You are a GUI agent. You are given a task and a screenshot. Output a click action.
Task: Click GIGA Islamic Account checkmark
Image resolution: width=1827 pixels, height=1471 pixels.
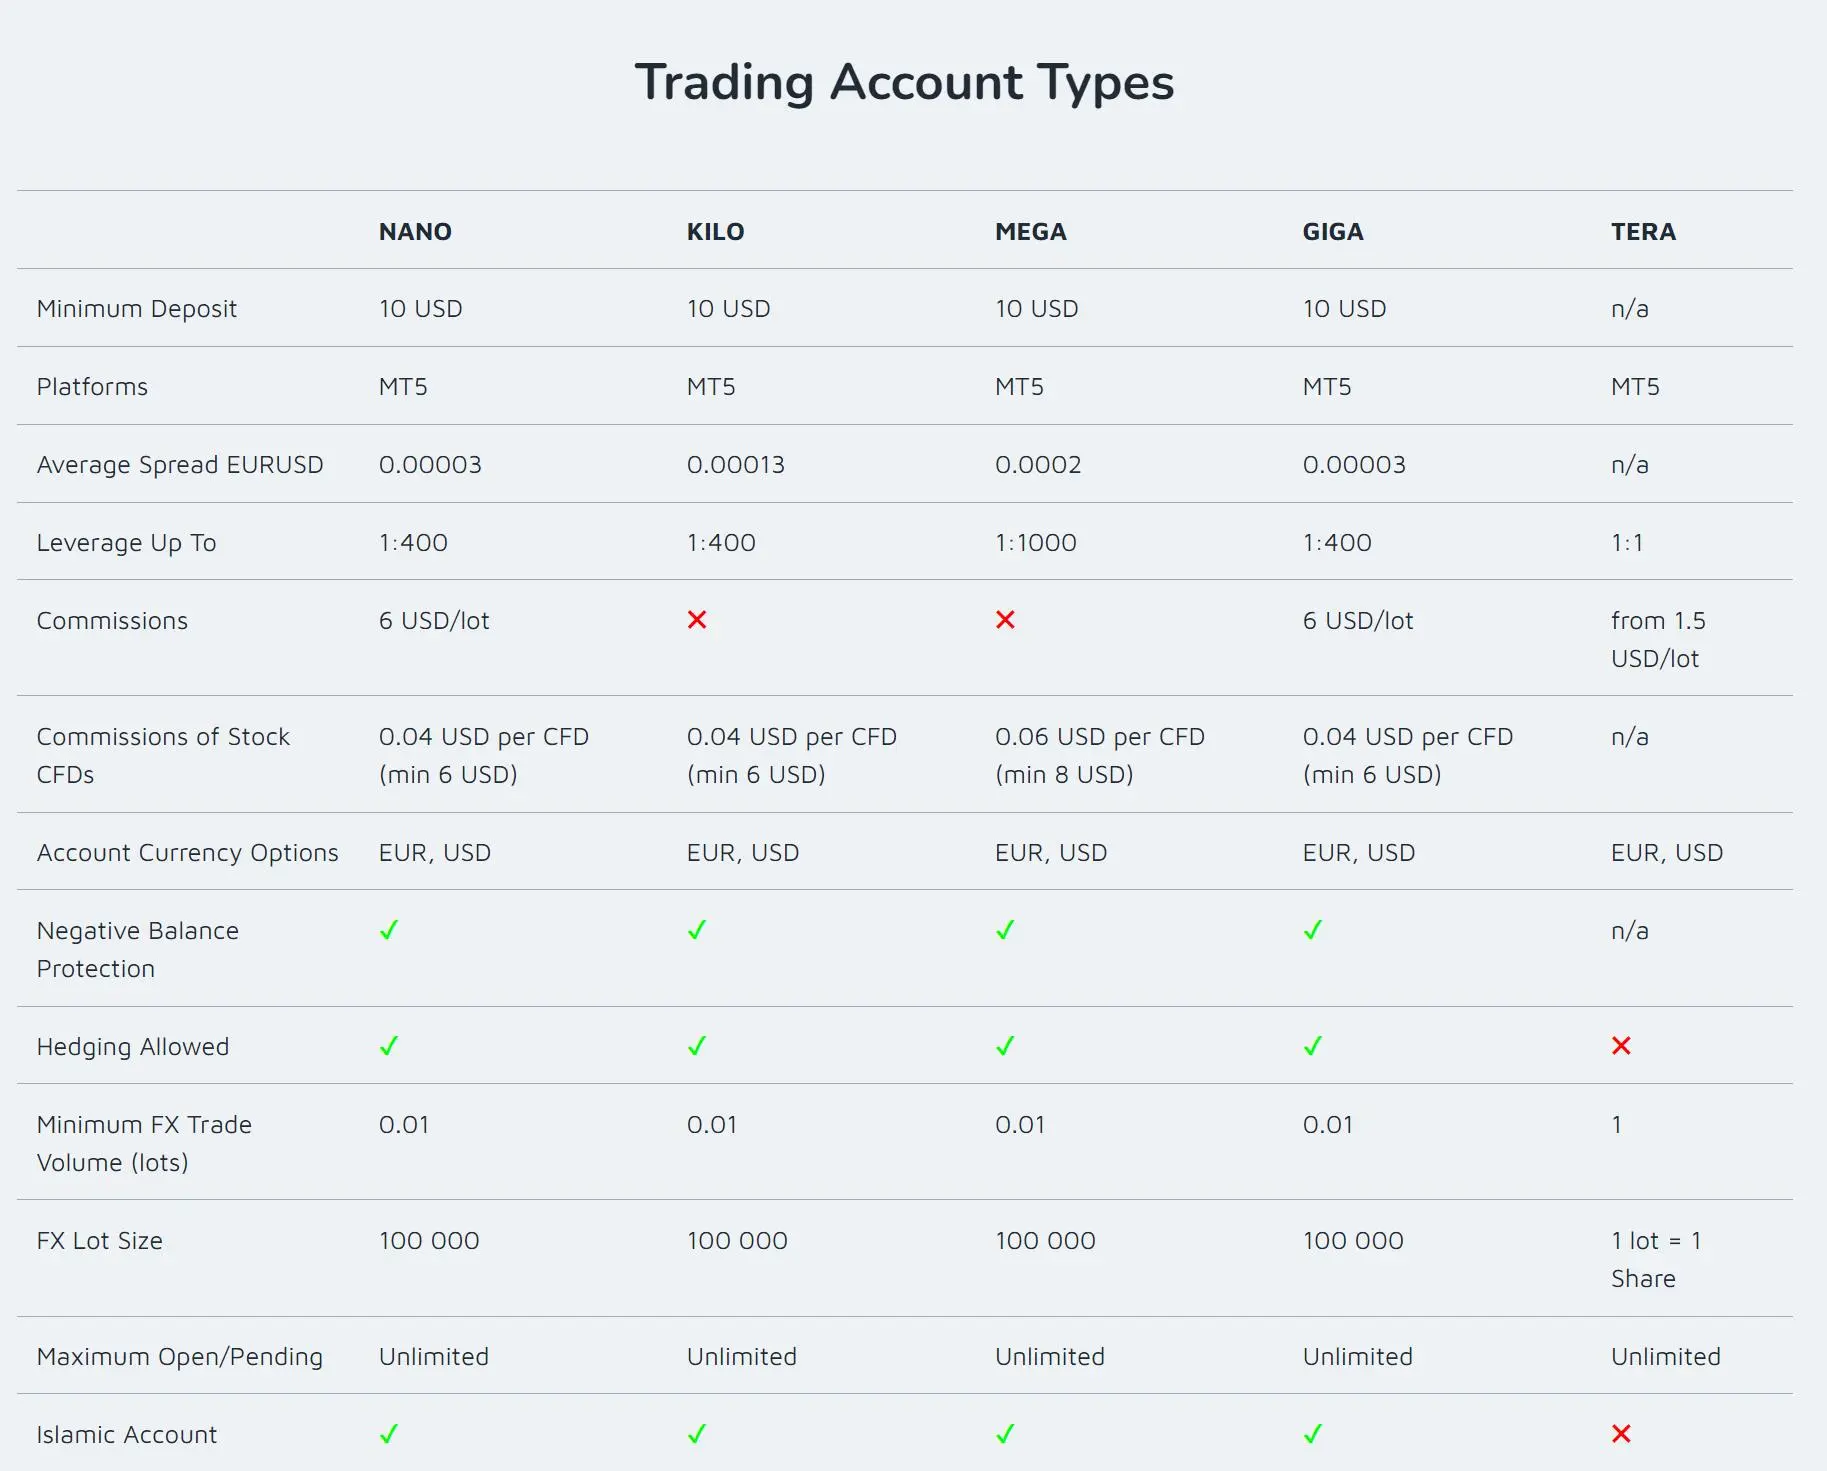1313,1434
